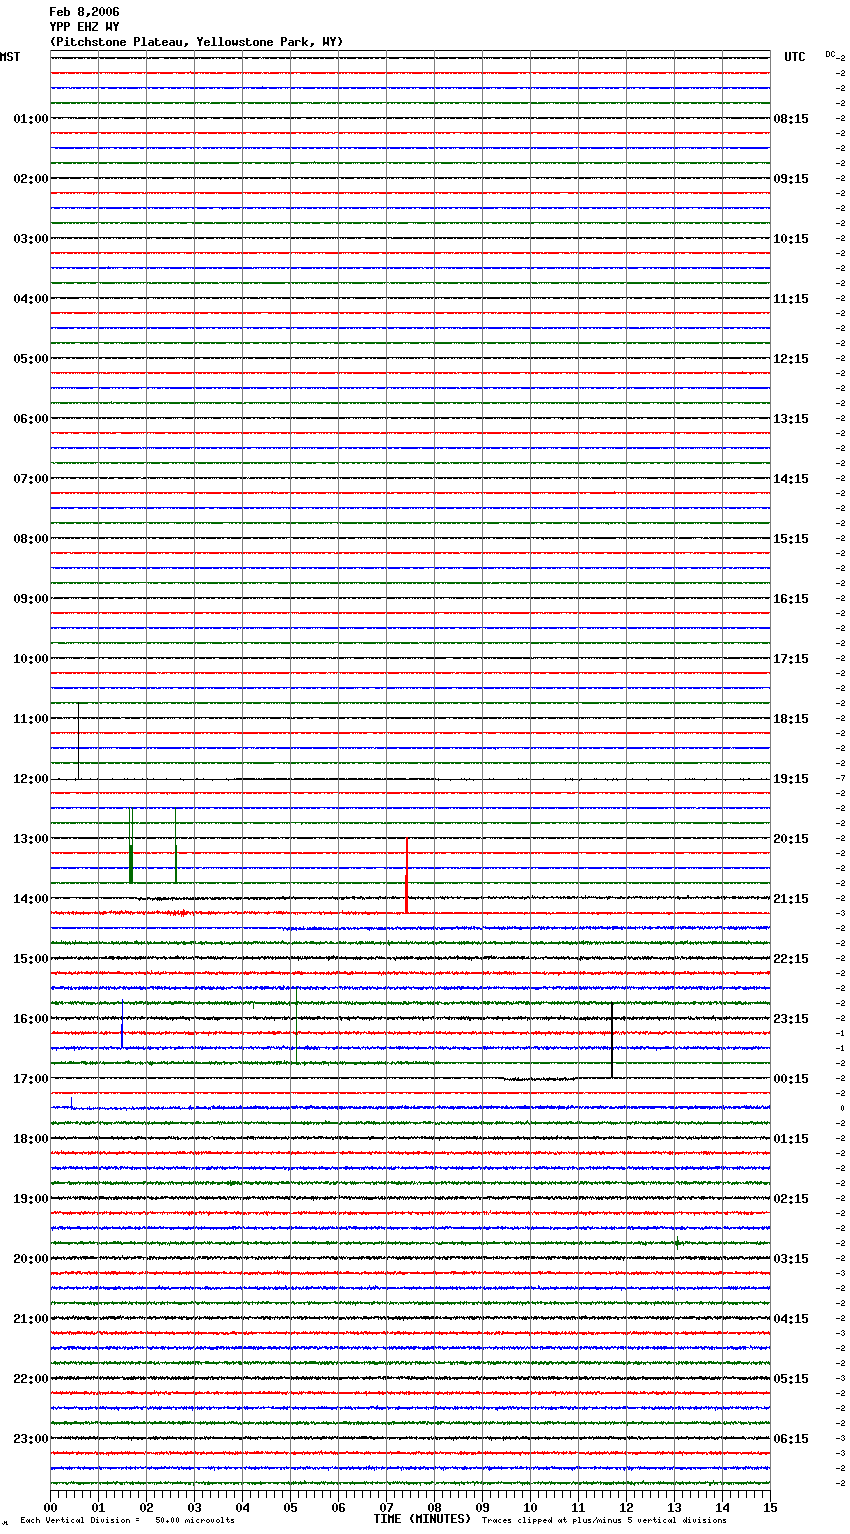Screen dimensions: 850x1534
Task: Click minute tick label "00" on x-axis
Action: [x=50, y=1507]
